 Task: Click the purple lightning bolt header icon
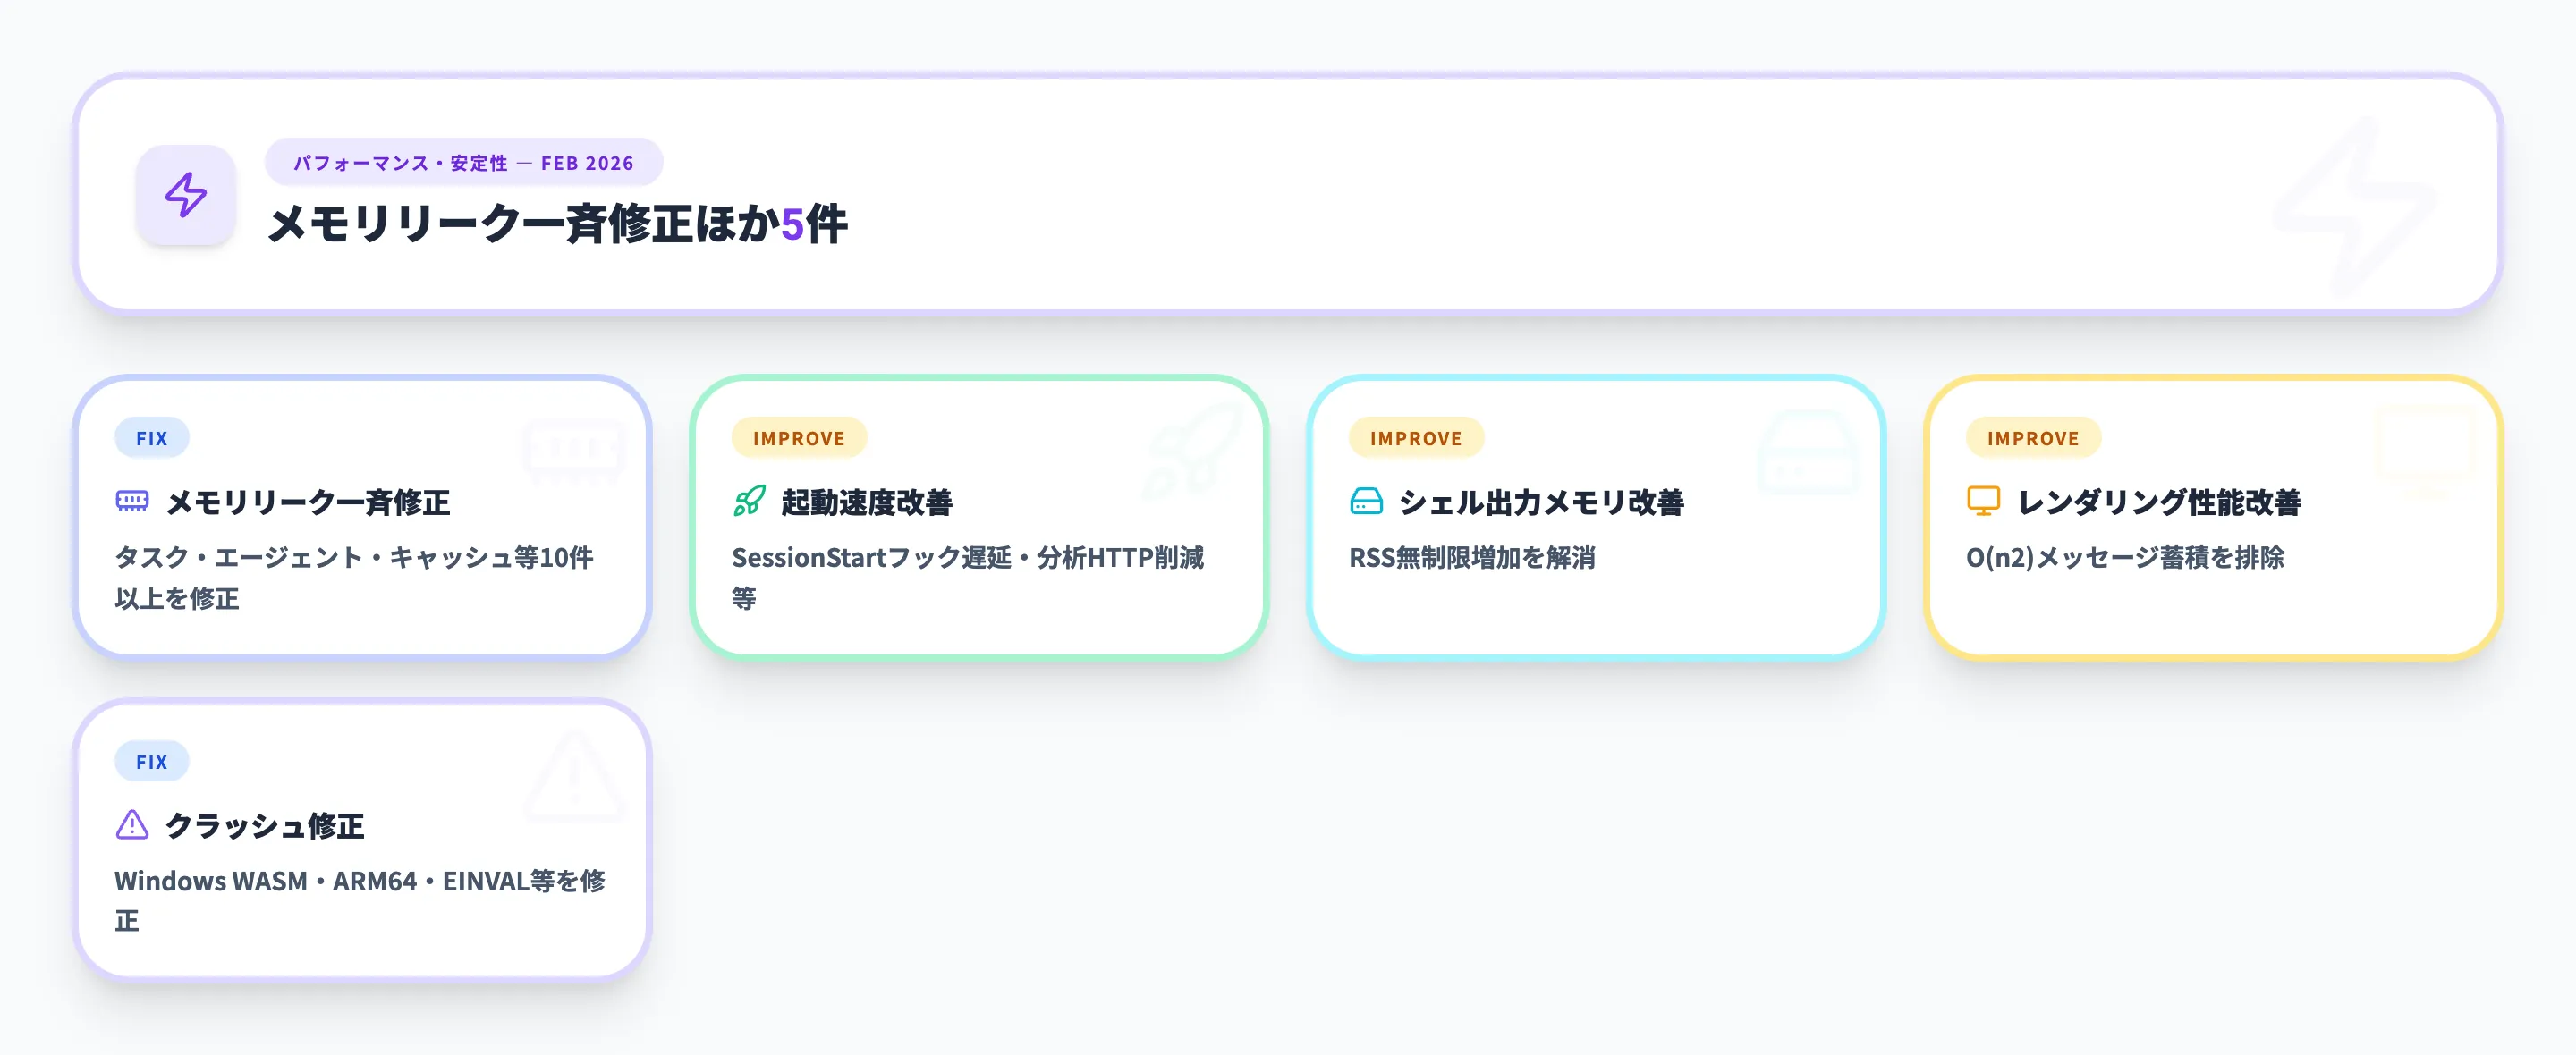coord(185,196)
